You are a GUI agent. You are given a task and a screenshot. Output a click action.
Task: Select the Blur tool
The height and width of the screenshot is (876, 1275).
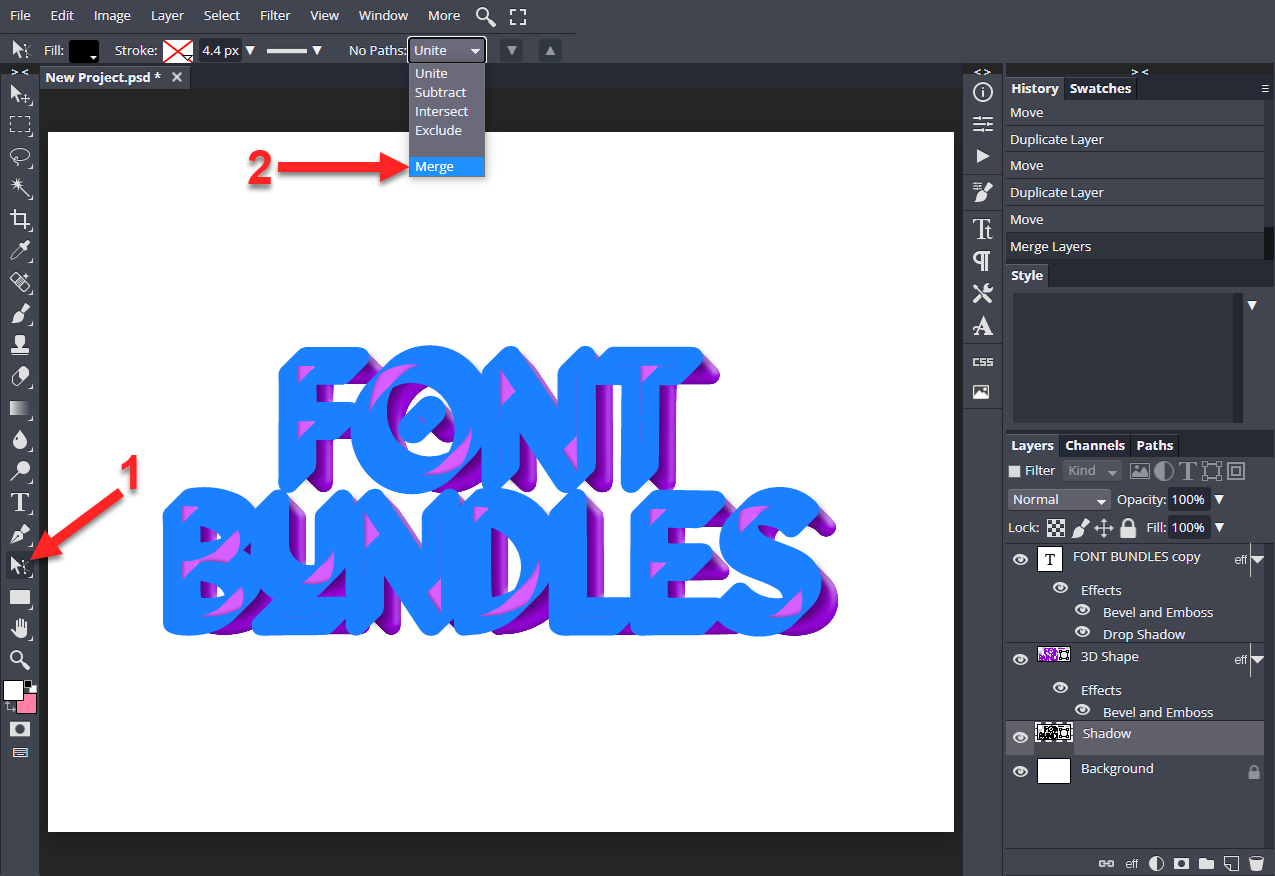tap(19, 440)
